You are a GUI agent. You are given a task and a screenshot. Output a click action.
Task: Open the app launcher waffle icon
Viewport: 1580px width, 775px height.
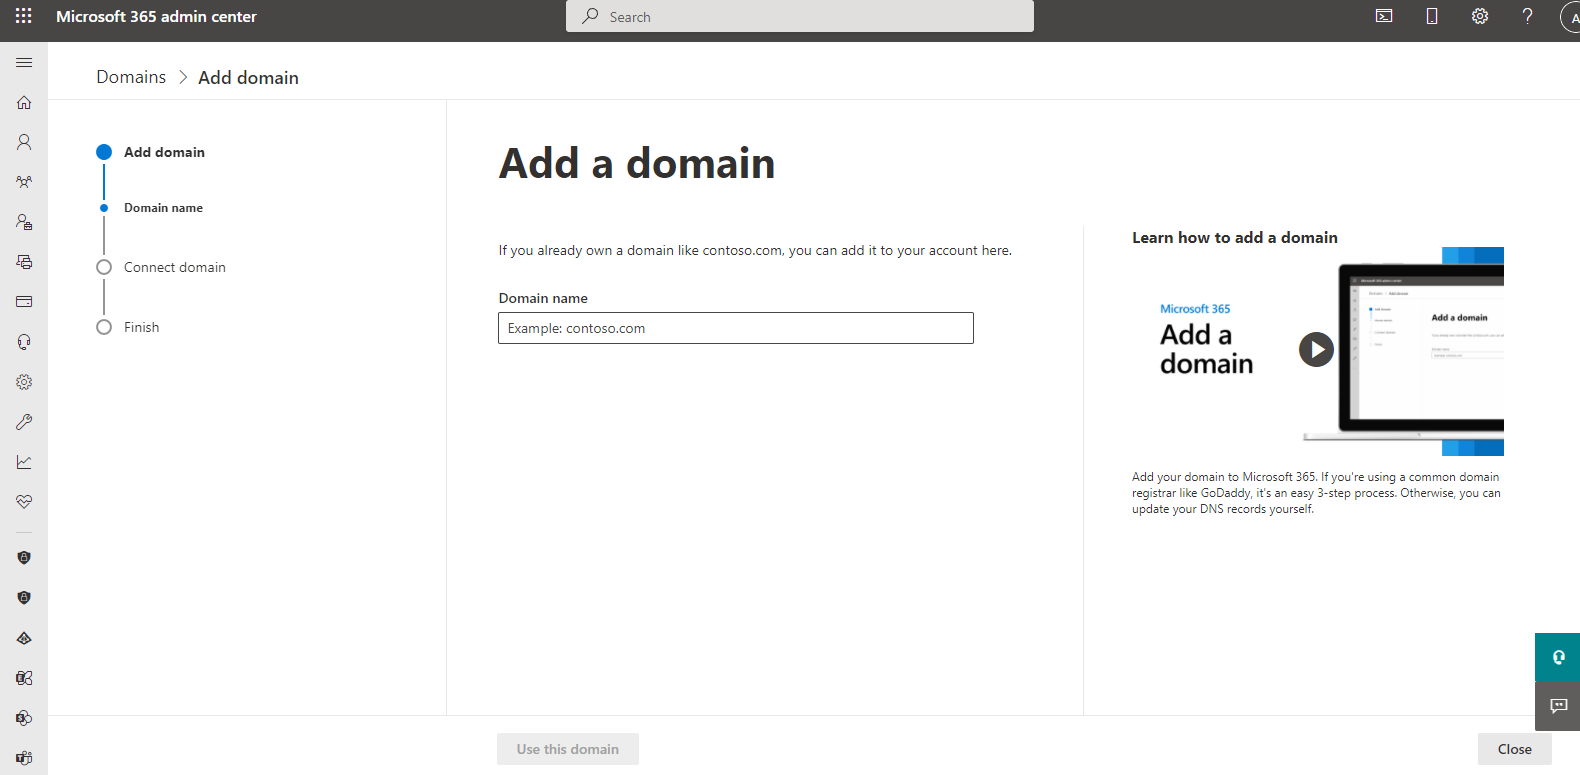[x=24, y=16]
